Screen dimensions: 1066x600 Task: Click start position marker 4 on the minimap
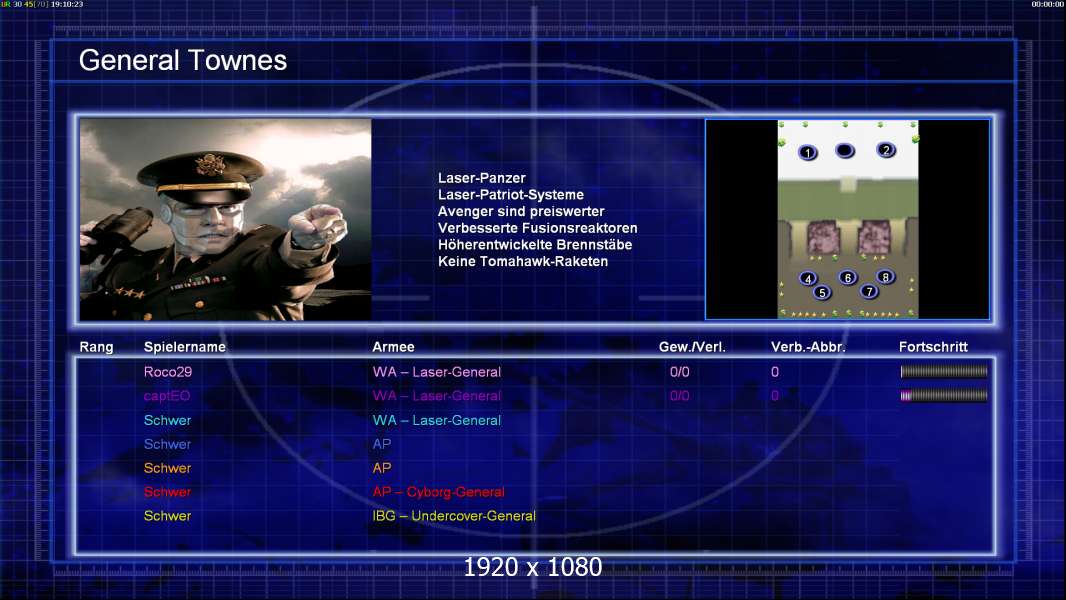pyautogui.click(x=808, y=278)
